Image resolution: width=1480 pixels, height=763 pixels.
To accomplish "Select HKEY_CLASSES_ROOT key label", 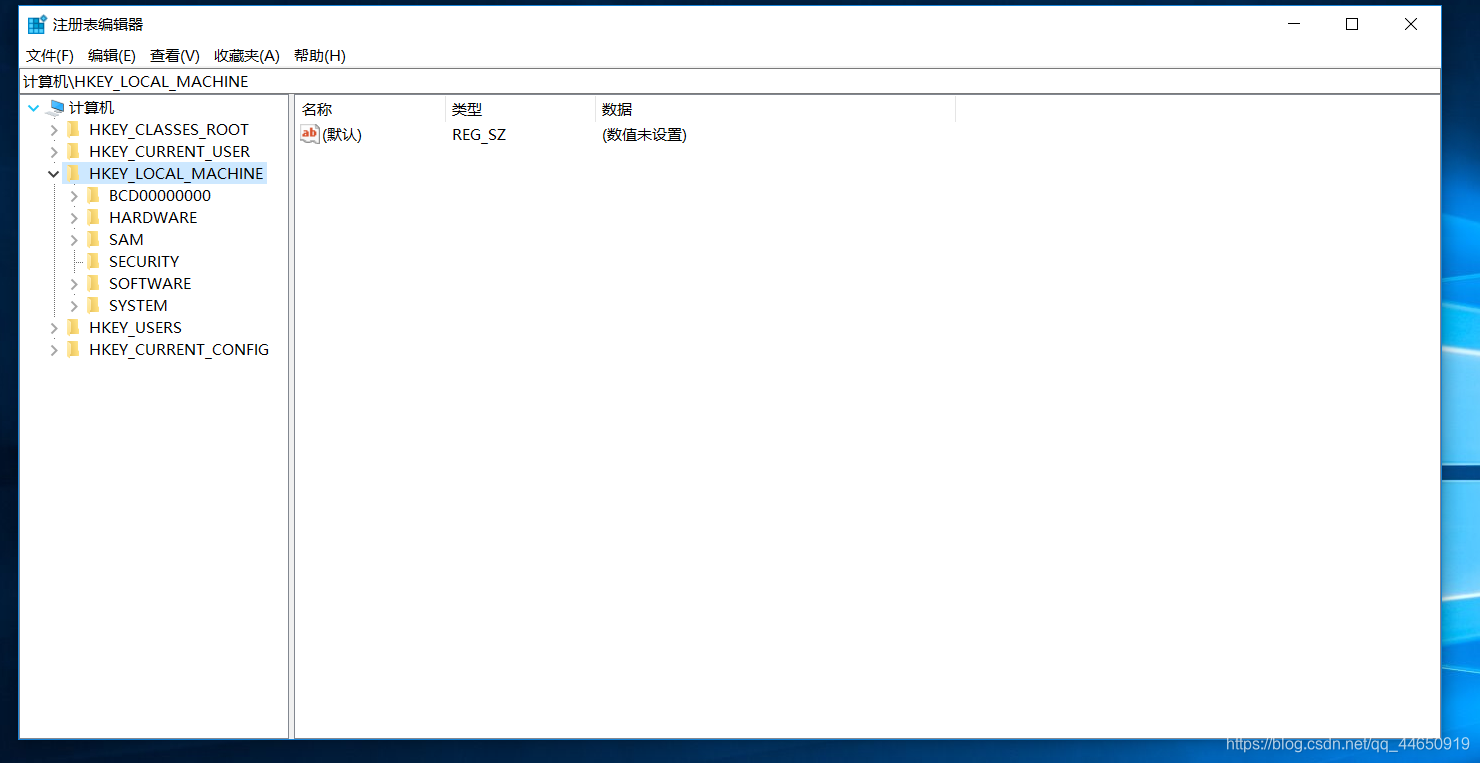I will (x=169, y=130).
